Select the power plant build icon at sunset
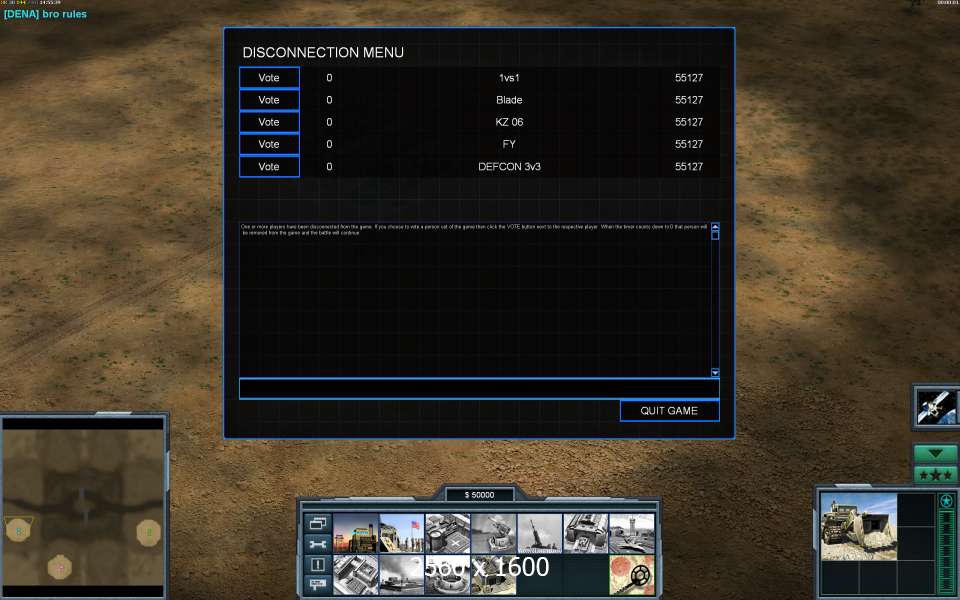Viewport: 960px width, 600px height. [x=356, y=533]
